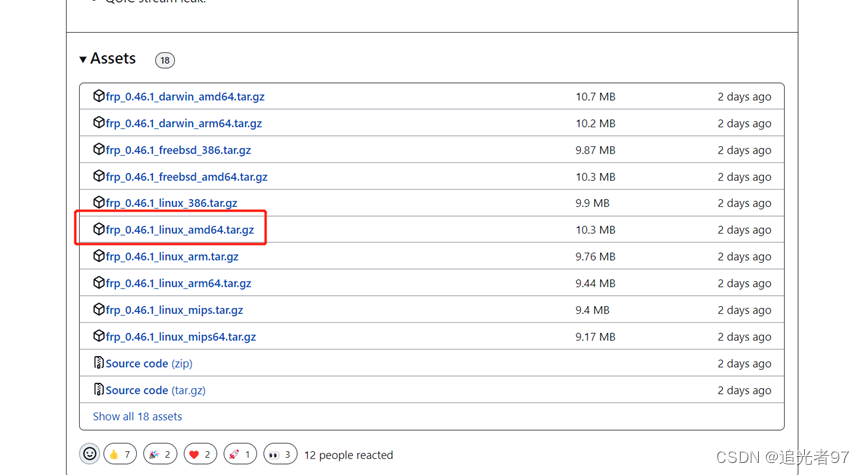Toggle the heart reaction with 2 votes
Viewport: 865px width, 475px height.
pos(200,454)
